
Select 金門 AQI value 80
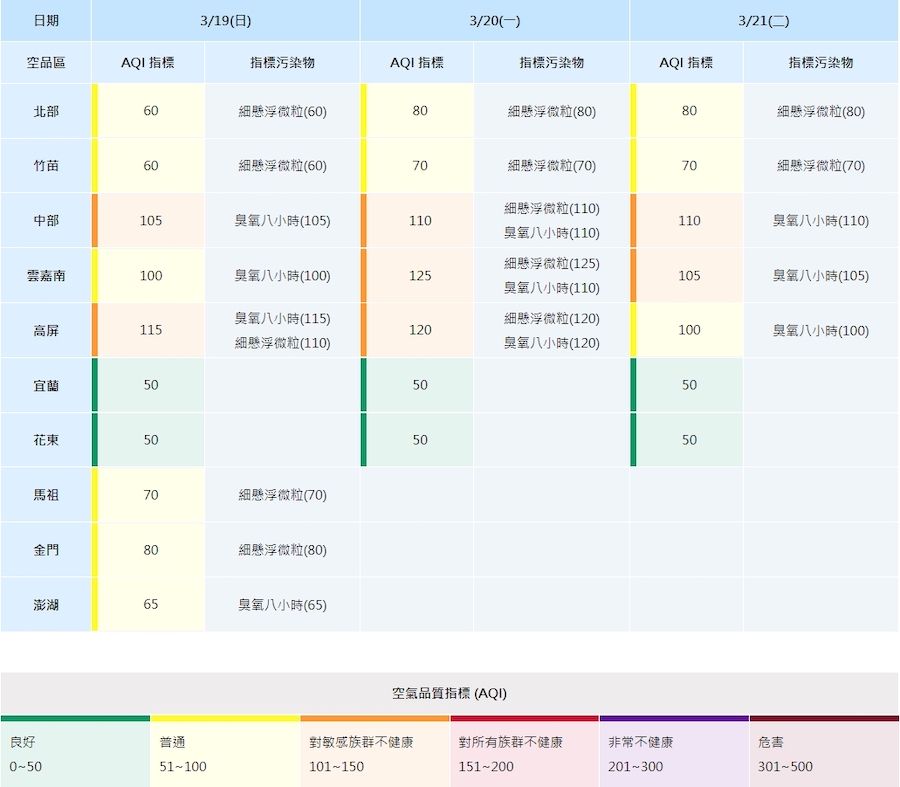click(150, 550)
